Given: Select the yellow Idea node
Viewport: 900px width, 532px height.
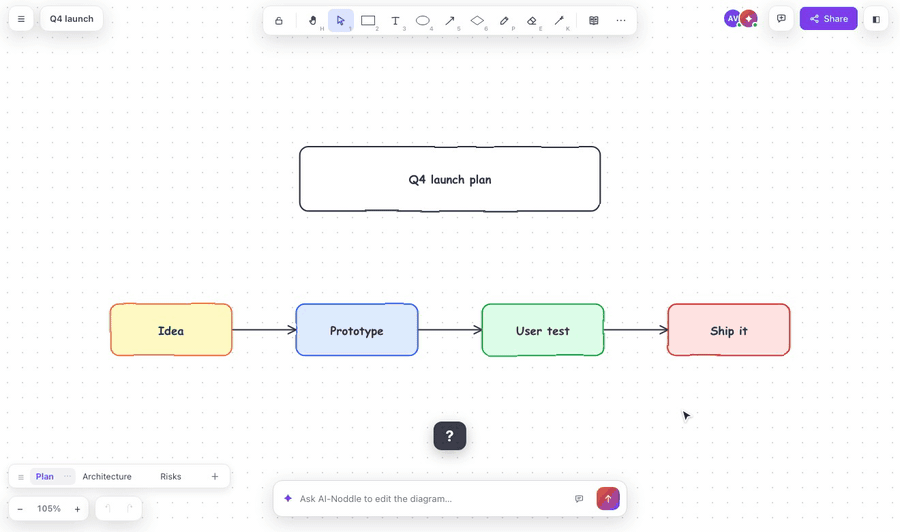Looking at the screenshot, I should [171, 330].
